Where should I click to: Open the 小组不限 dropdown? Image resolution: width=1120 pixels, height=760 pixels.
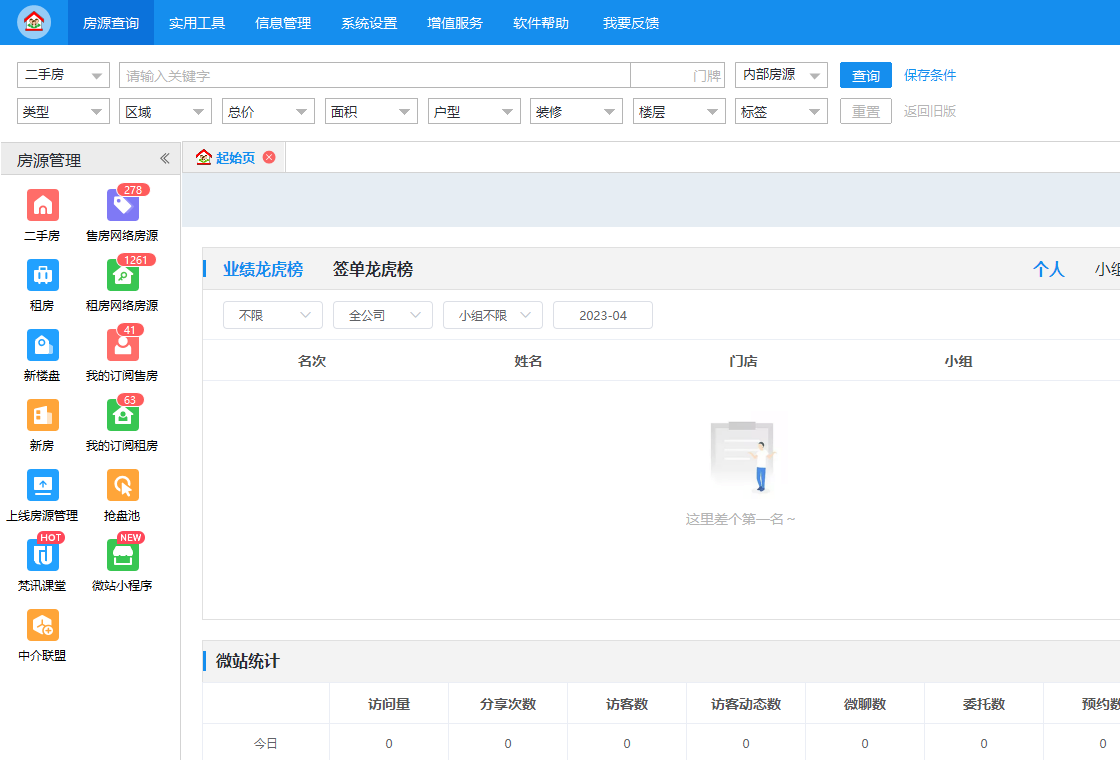tap(493, 315)
